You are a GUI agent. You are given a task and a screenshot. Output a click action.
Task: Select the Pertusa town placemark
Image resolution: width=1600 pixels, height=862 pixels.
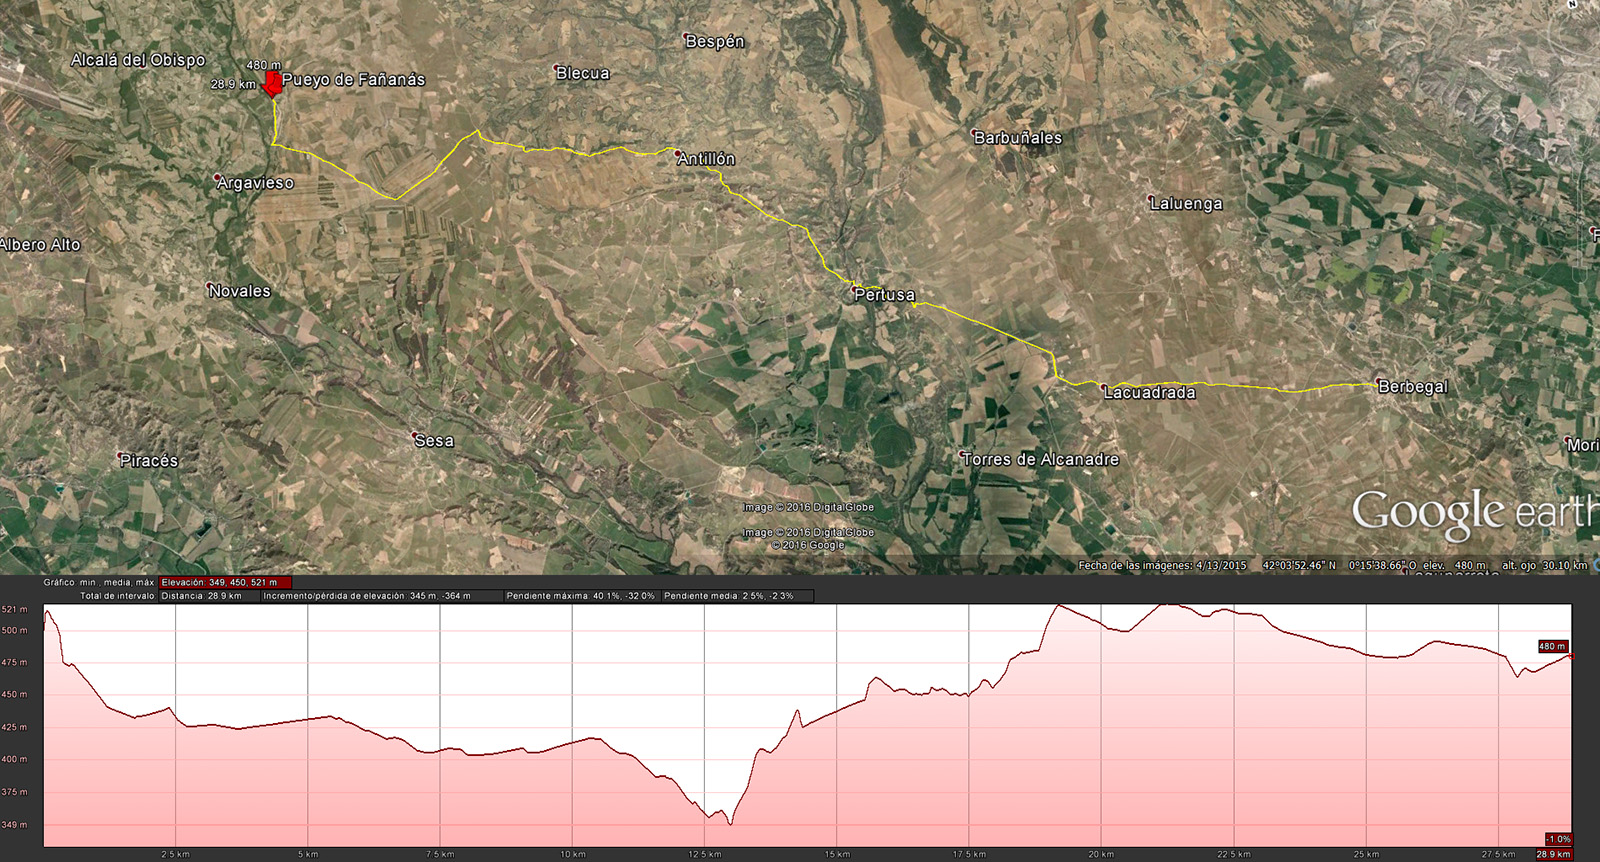856,288
